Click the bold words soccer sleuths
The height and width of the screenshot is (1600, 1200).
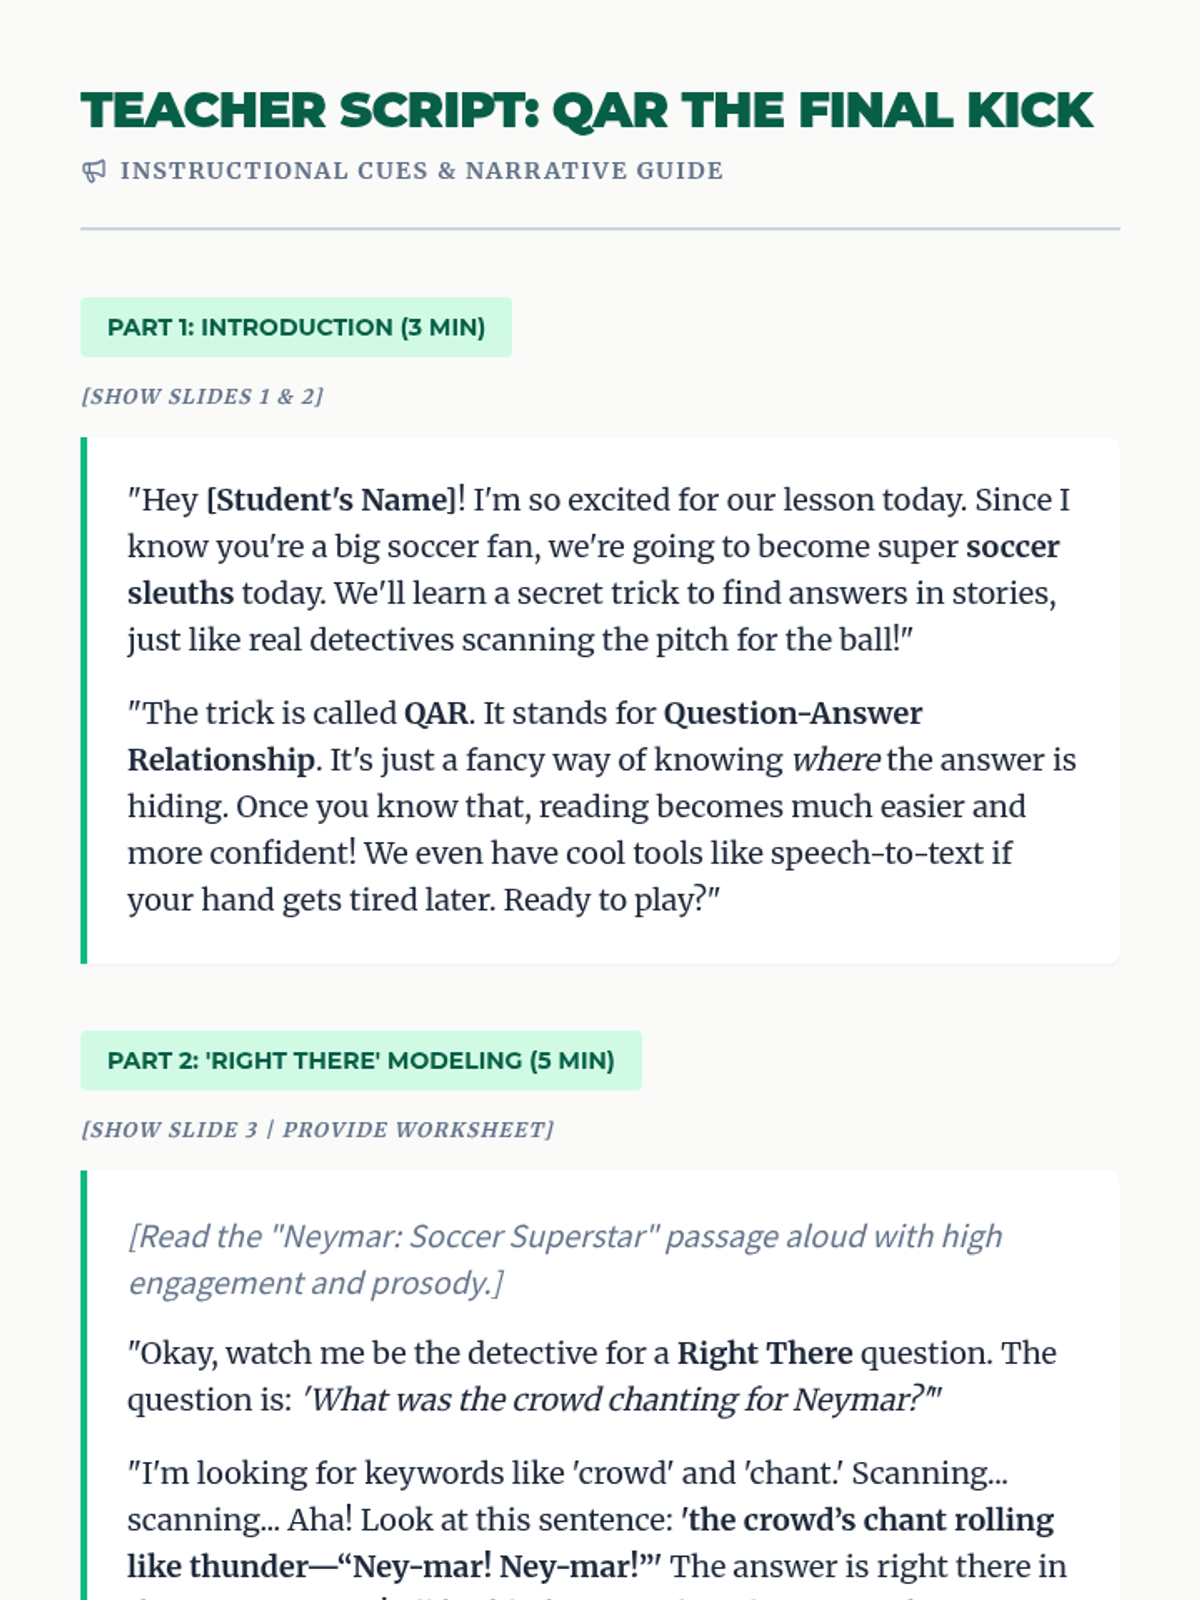point(593,570)
